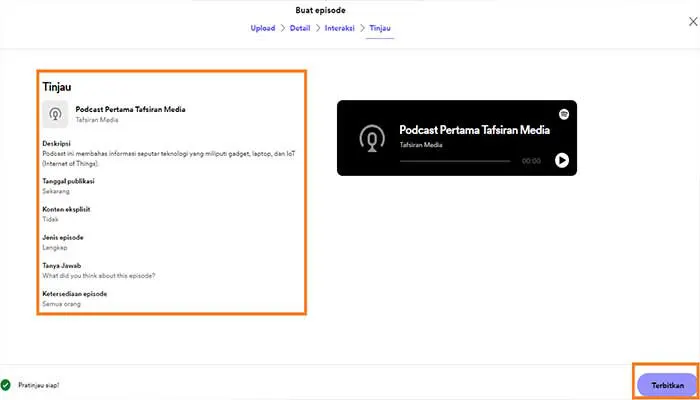700x400 pixels.
Task: Click the chevron between Detail and Interaksi
Action: pos(318,28)
